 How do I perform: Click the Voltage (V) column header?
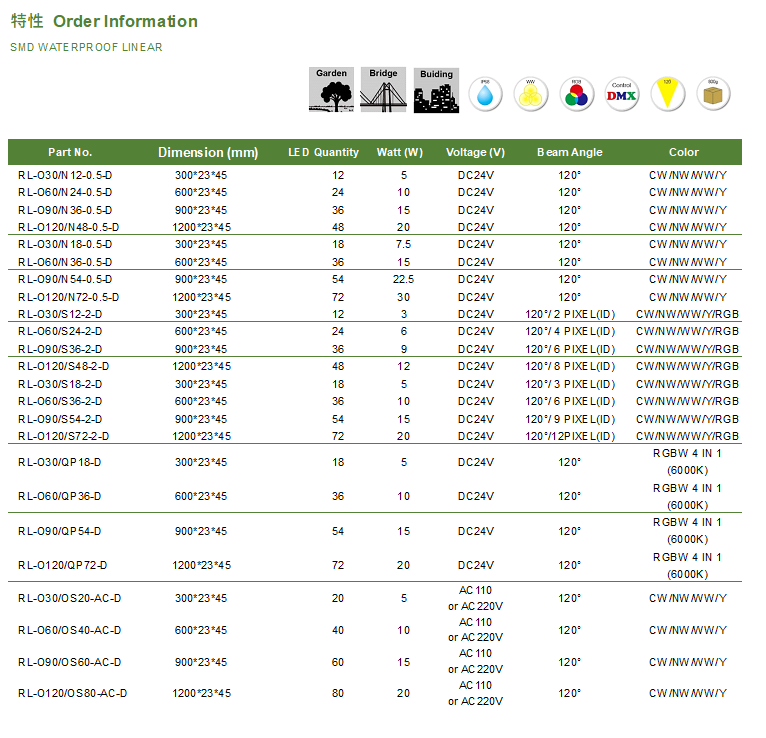click(x=475, y=152)
